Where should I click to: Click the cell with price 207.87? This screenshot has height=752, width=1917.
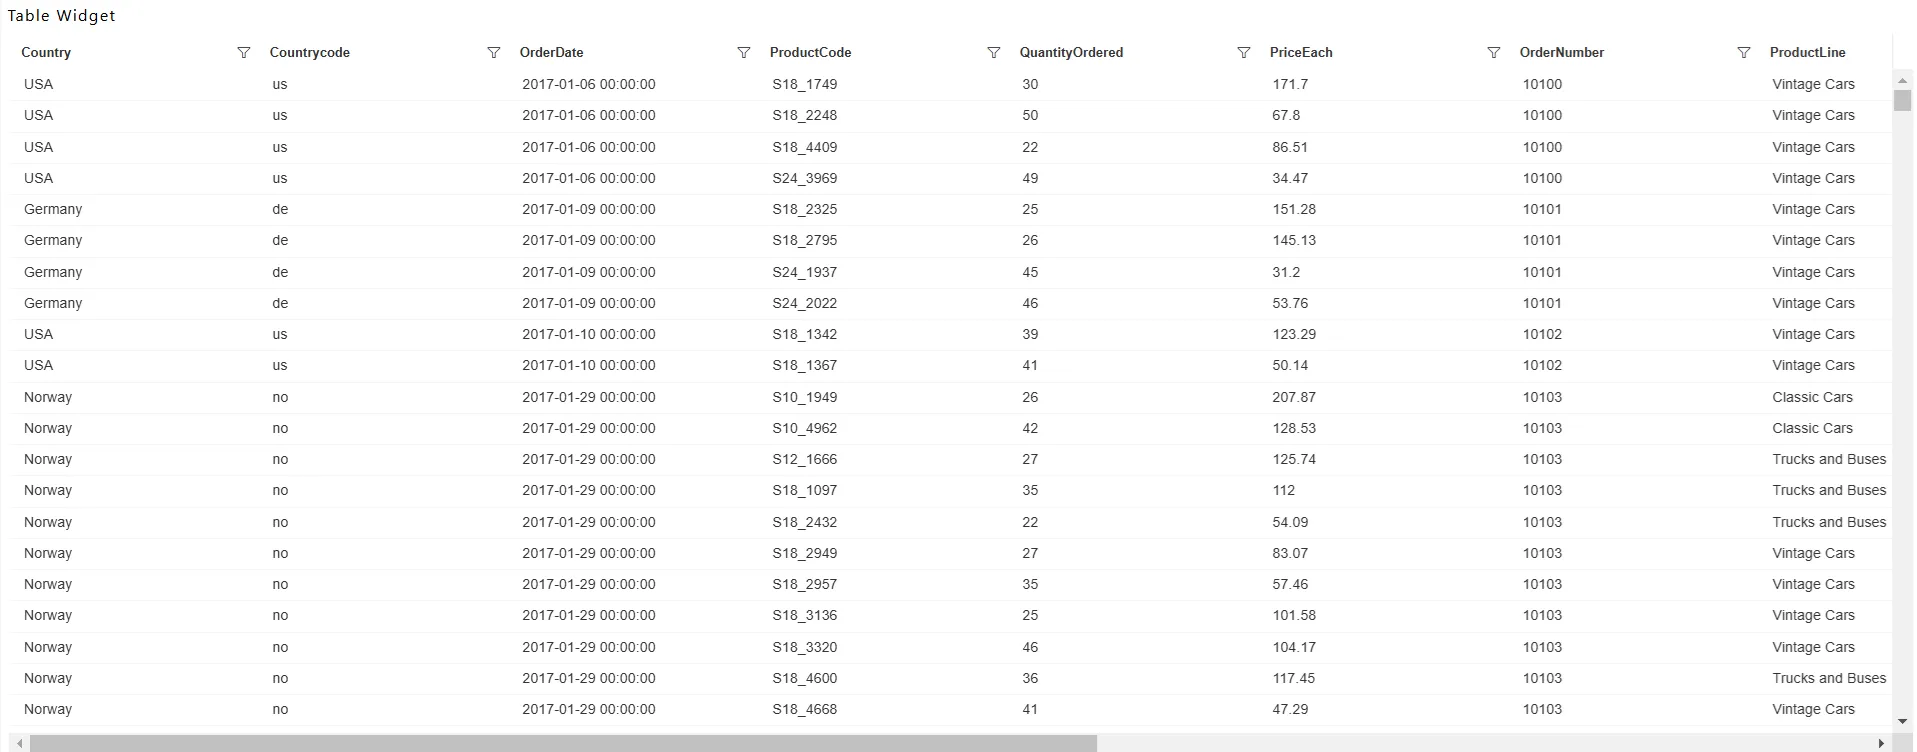pos(1294,397)
